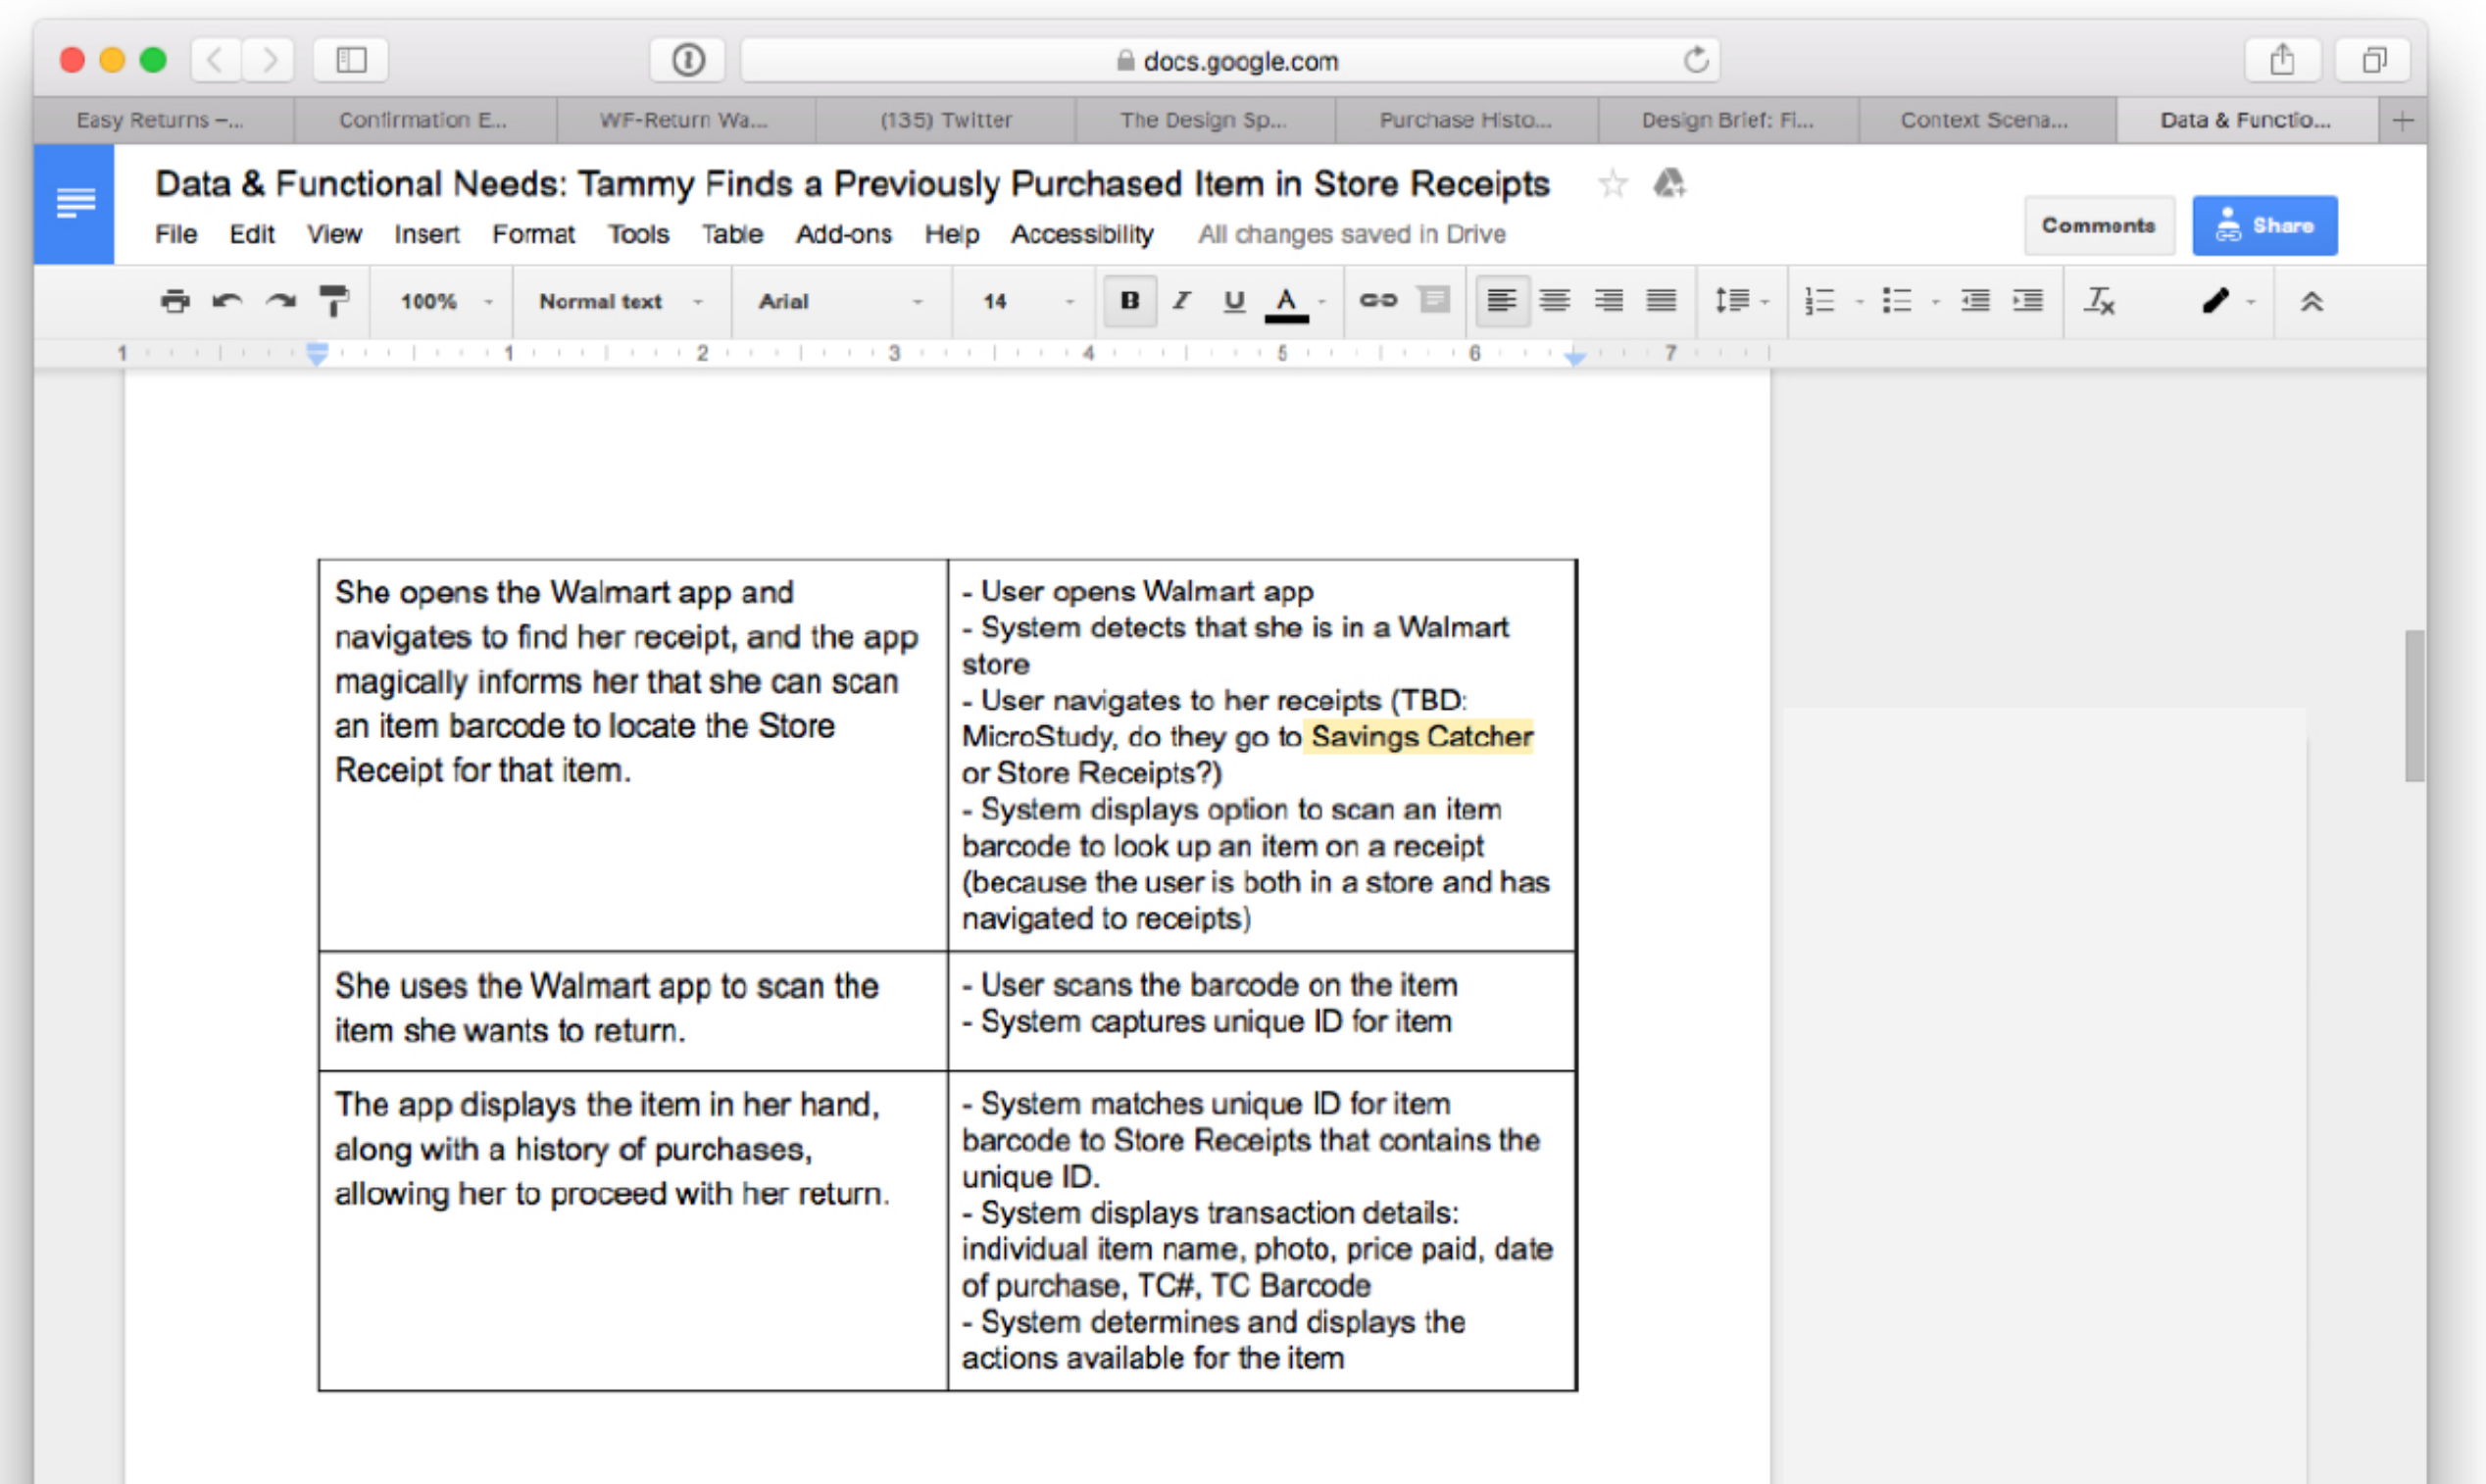
Task: Expand the Normal text style dropdown
Action: pyautogui.click(x=620, y=301)
